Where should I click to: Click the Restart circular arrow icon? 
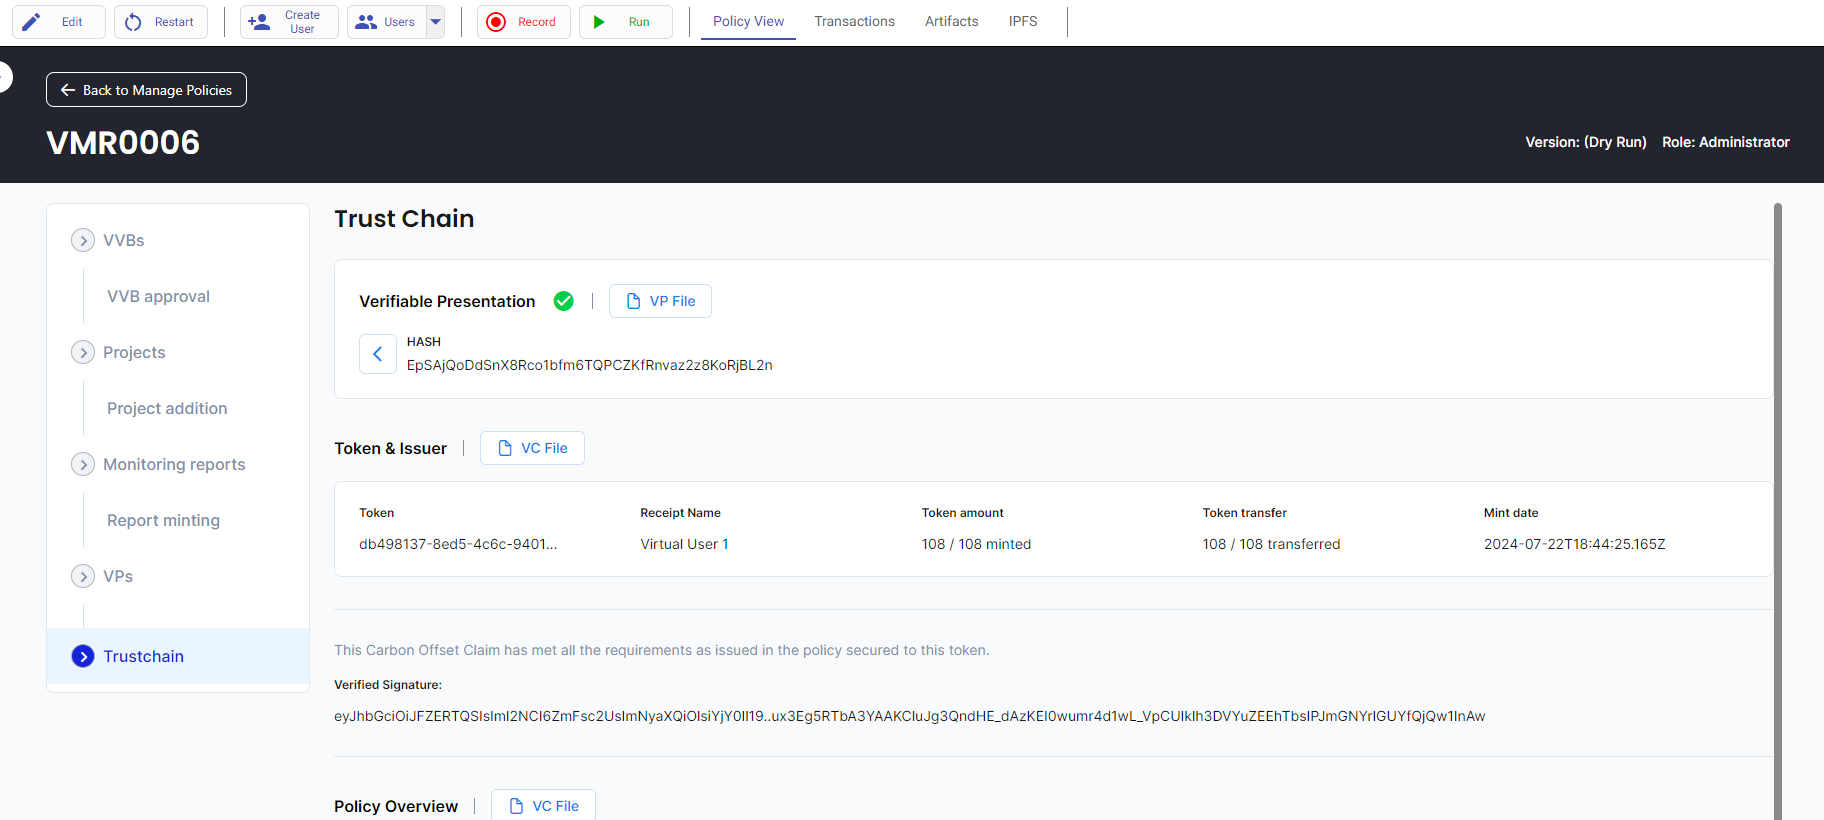click(x=133, y=22)
